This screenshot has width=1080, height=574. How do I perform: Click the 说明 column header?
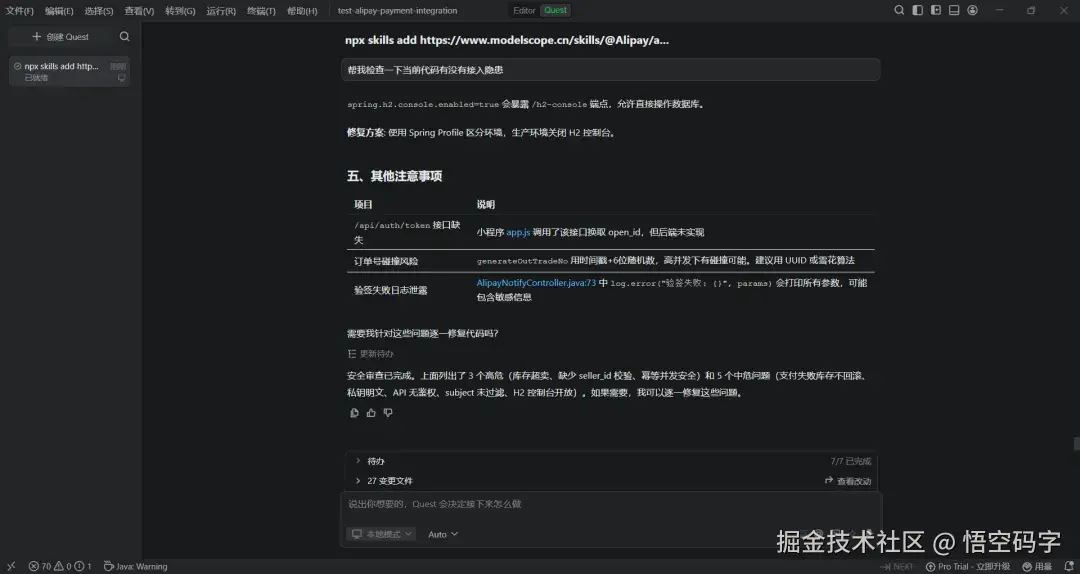click(486, 205)
